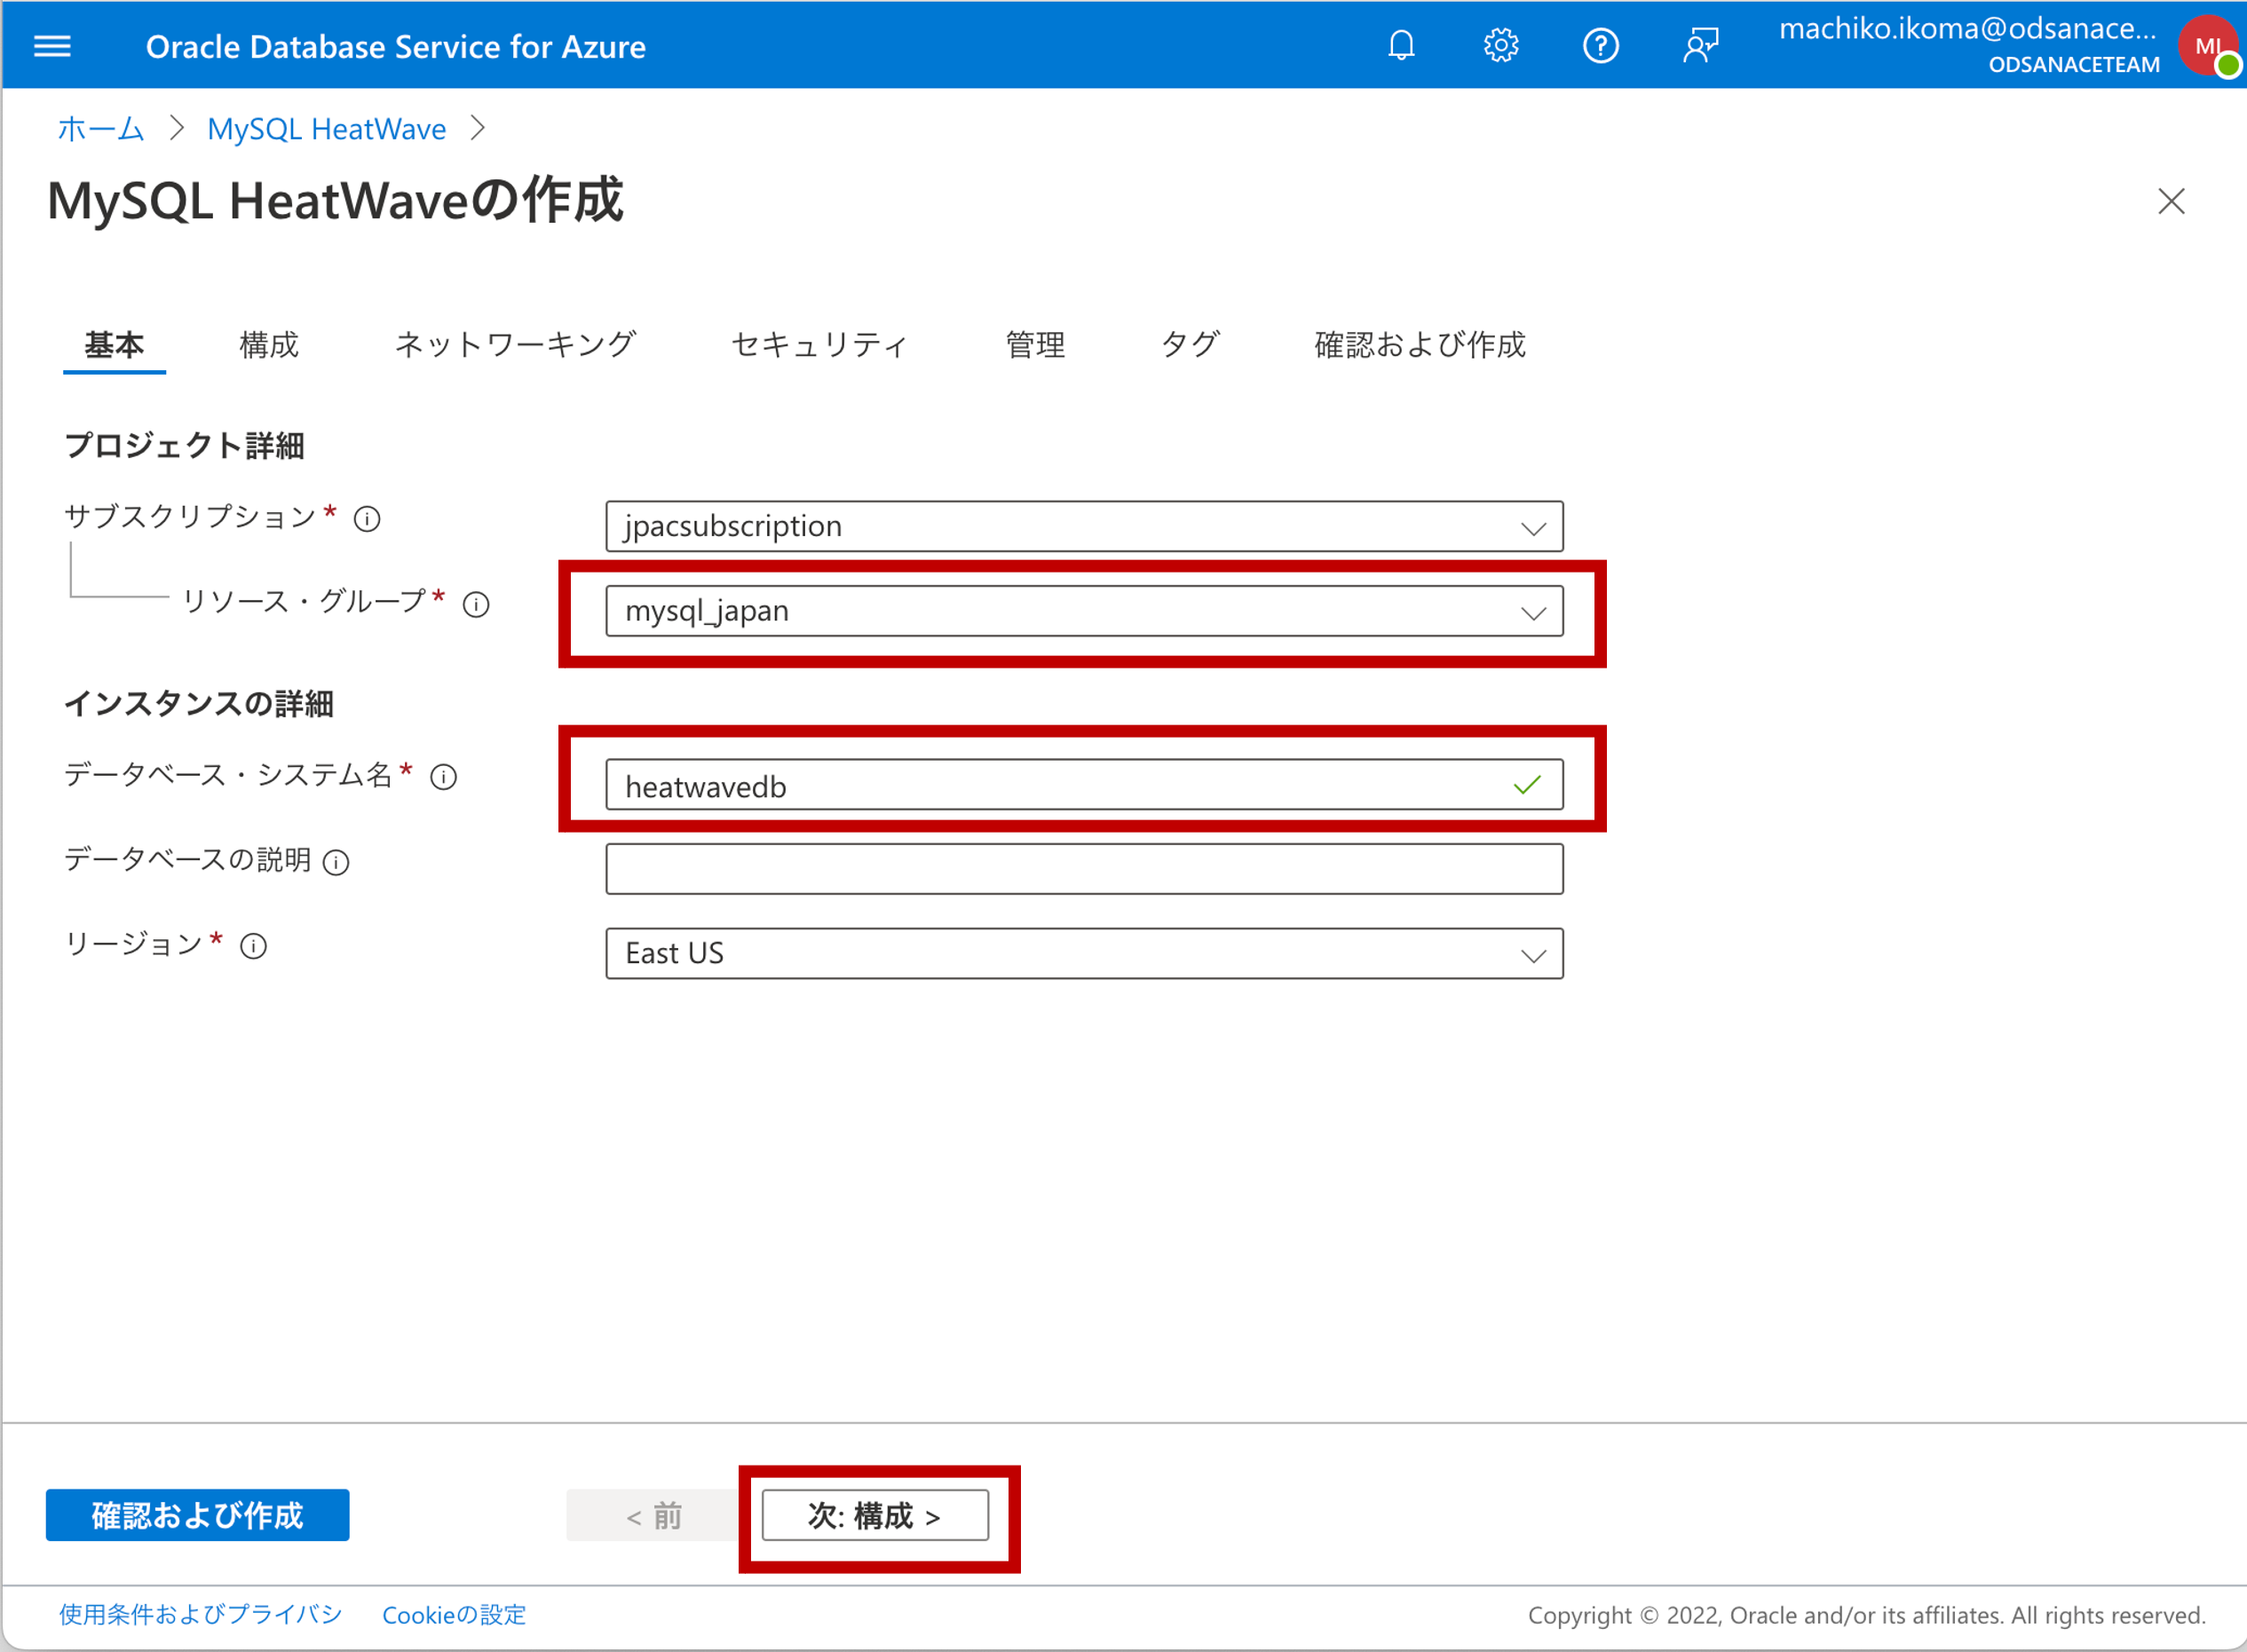2247x1652 pixels.
Task: Click info icon next to リージョン
Action: pyautogui.click(x=254, y=946)
